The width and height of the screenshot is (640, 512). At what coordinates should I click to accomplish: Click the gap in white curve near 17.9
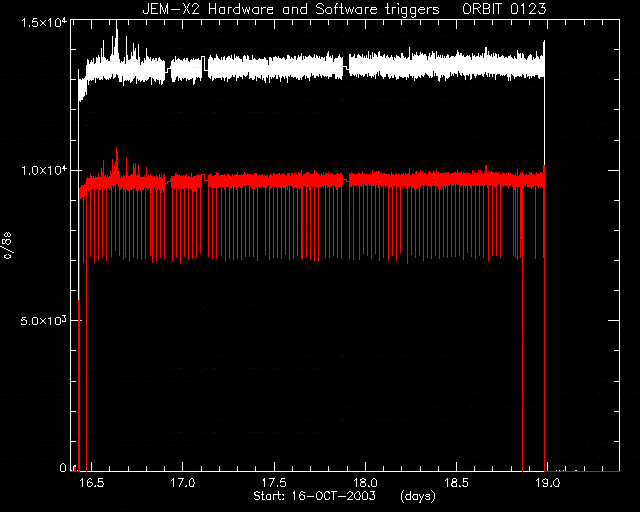coord(346,66)
